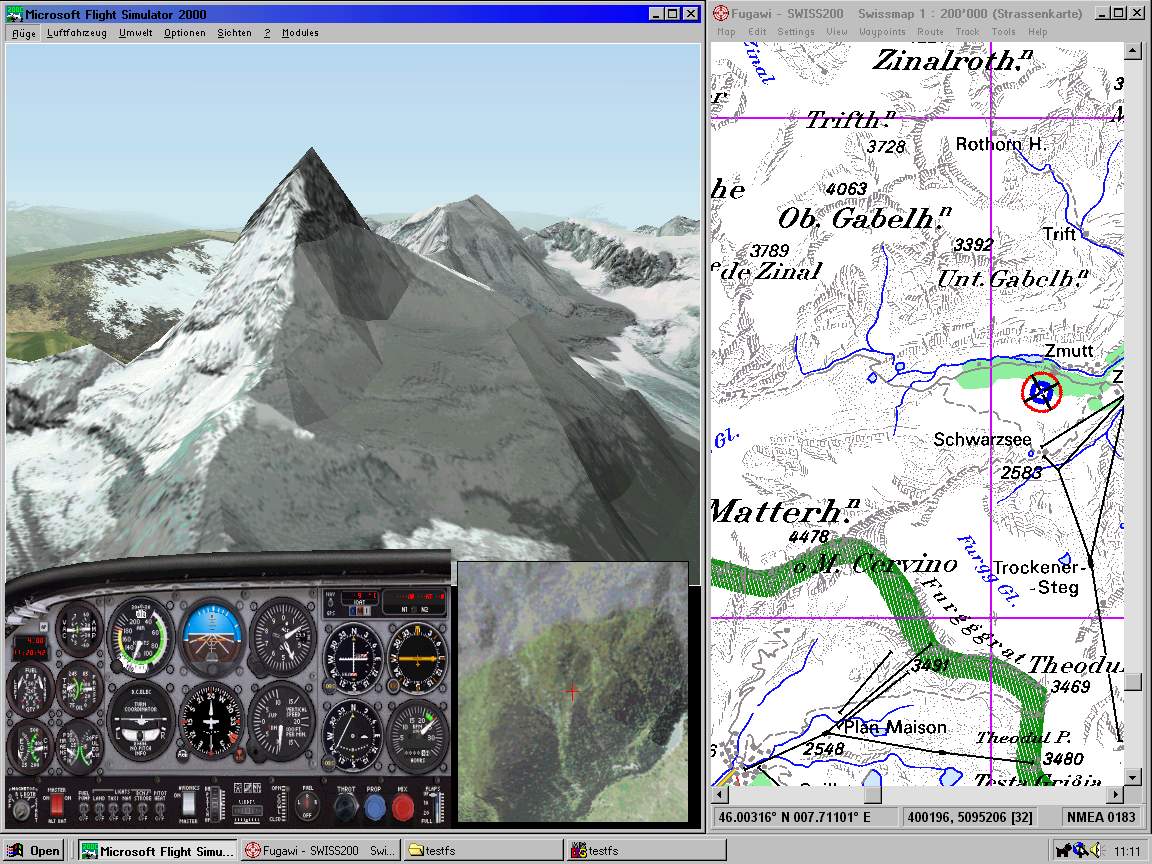Image resolution: width=1152 pixels, height=864 pixels.
Task: Expand the Sichten menu
Action: coord(234,33)
